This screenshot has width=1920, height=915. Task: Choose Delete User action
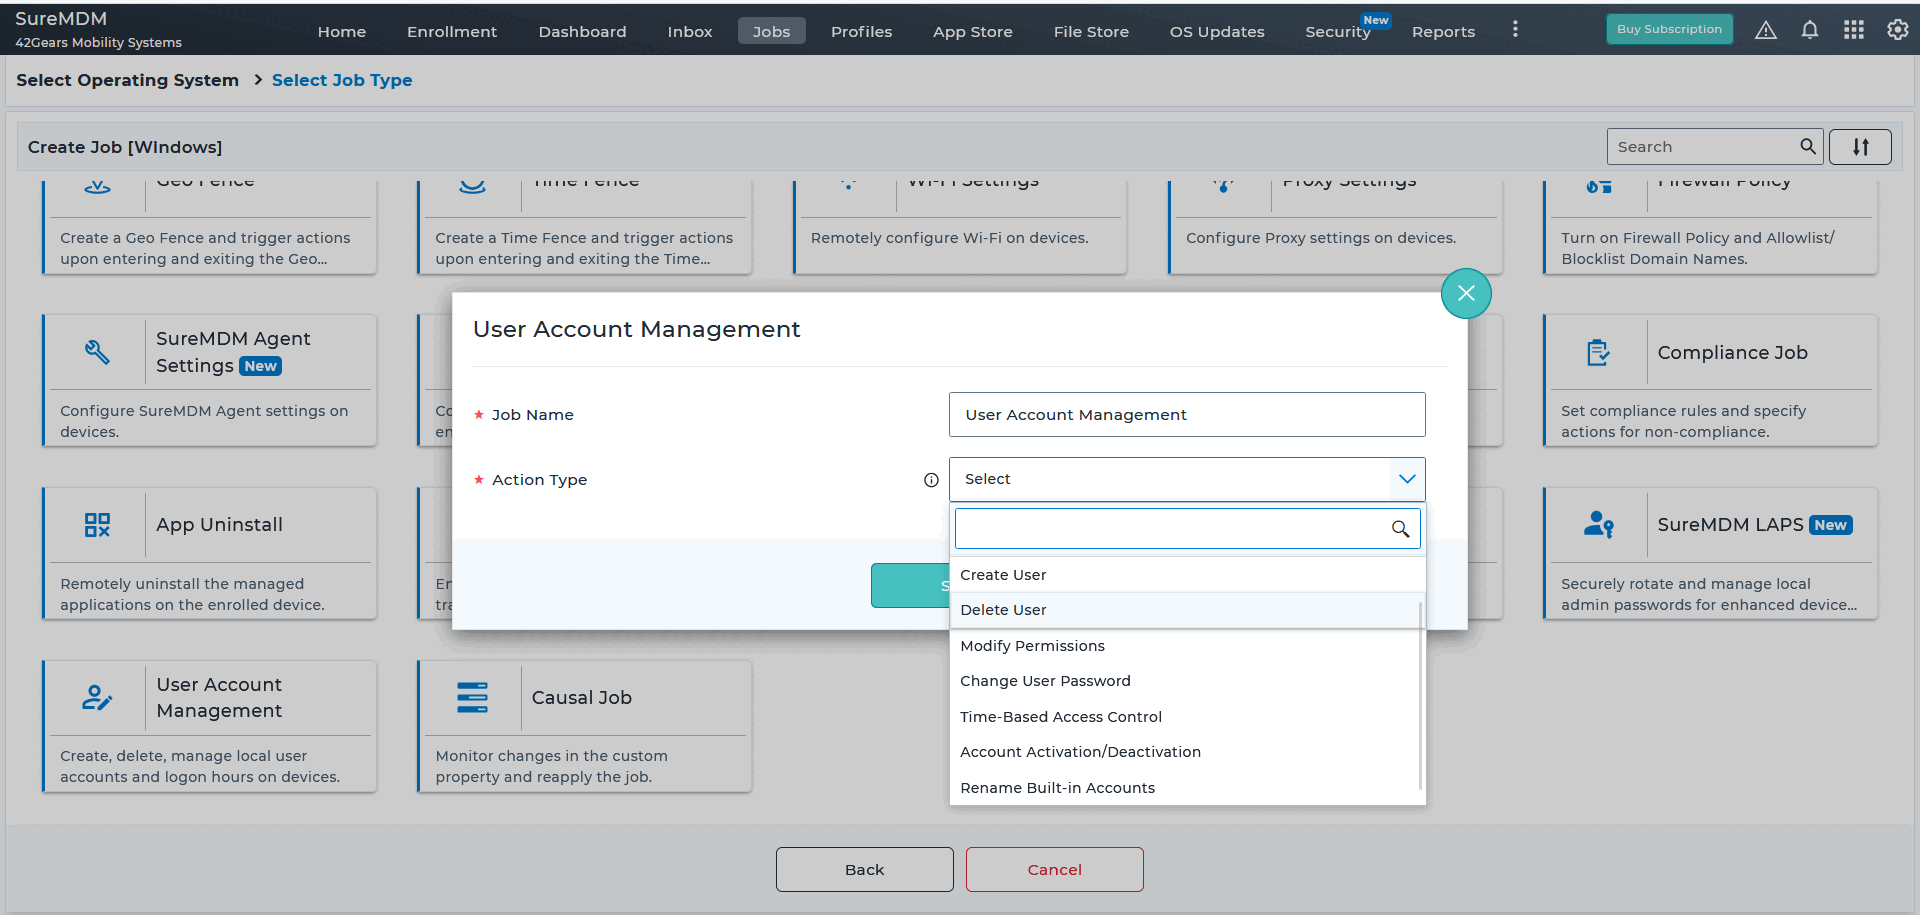click(1187, 610)
